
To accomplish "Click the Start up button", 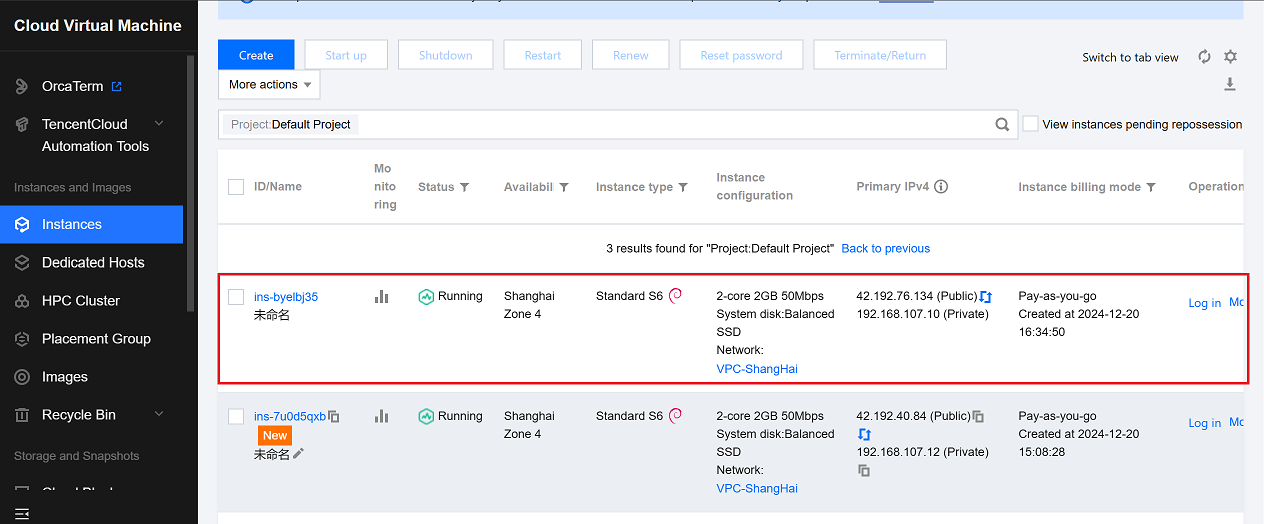I will [346, 55].
